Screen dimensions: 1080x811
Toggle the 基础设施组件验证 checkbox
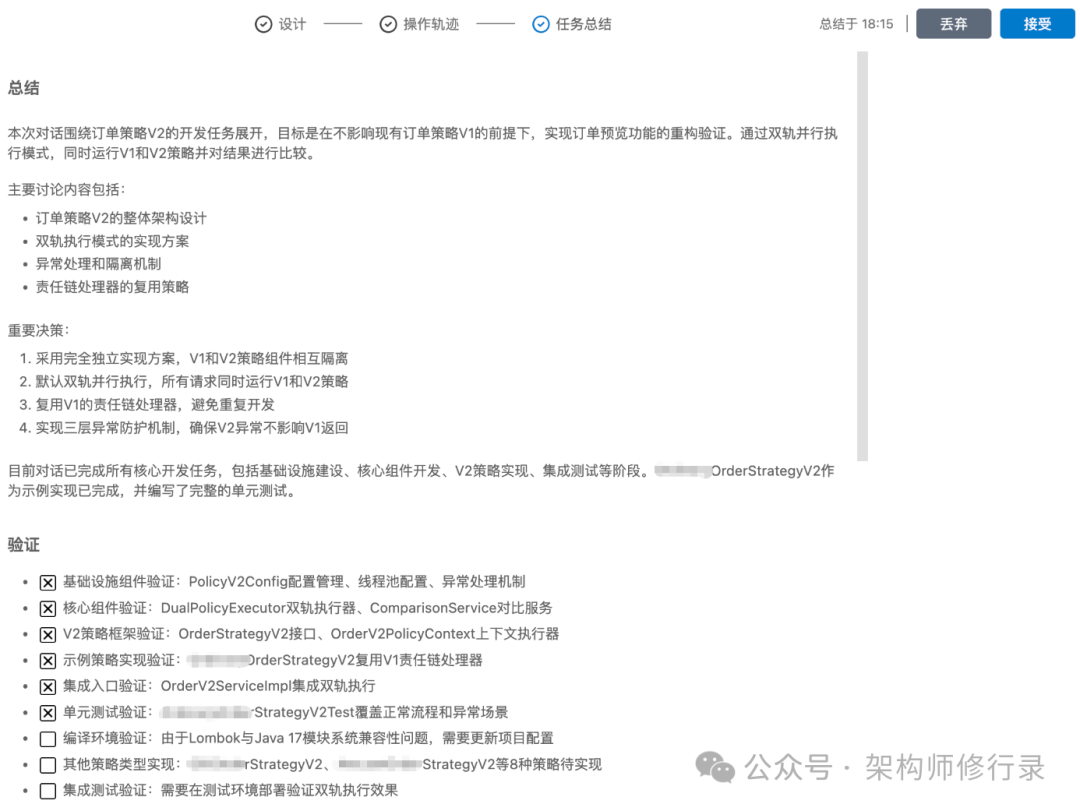coord(48,583)
